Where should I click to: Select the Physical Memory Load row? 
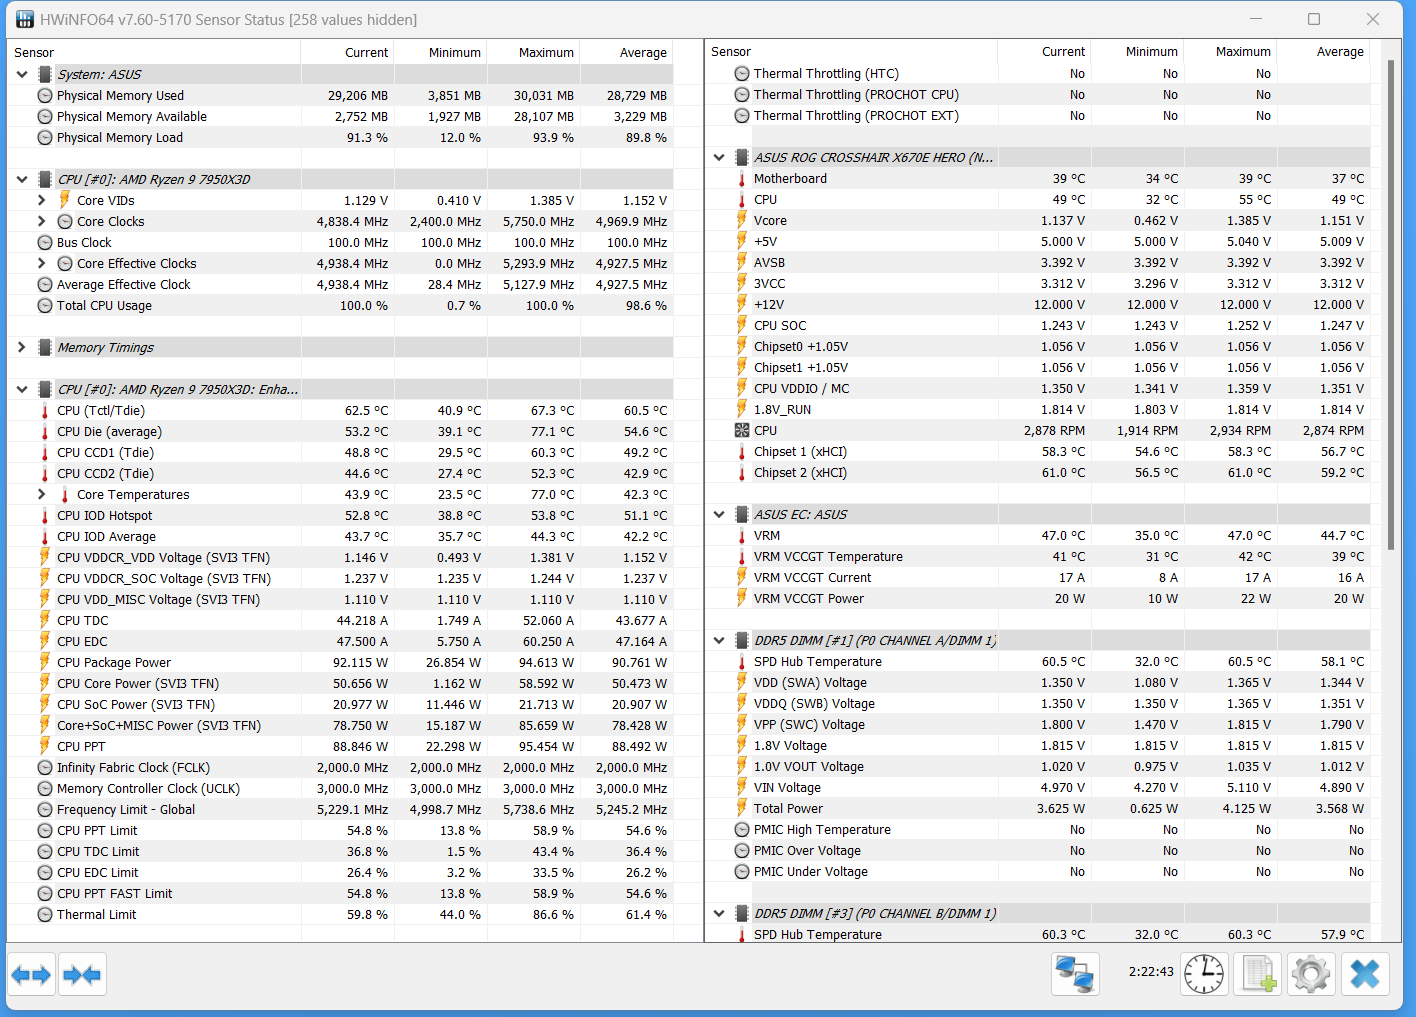[340, 137]
